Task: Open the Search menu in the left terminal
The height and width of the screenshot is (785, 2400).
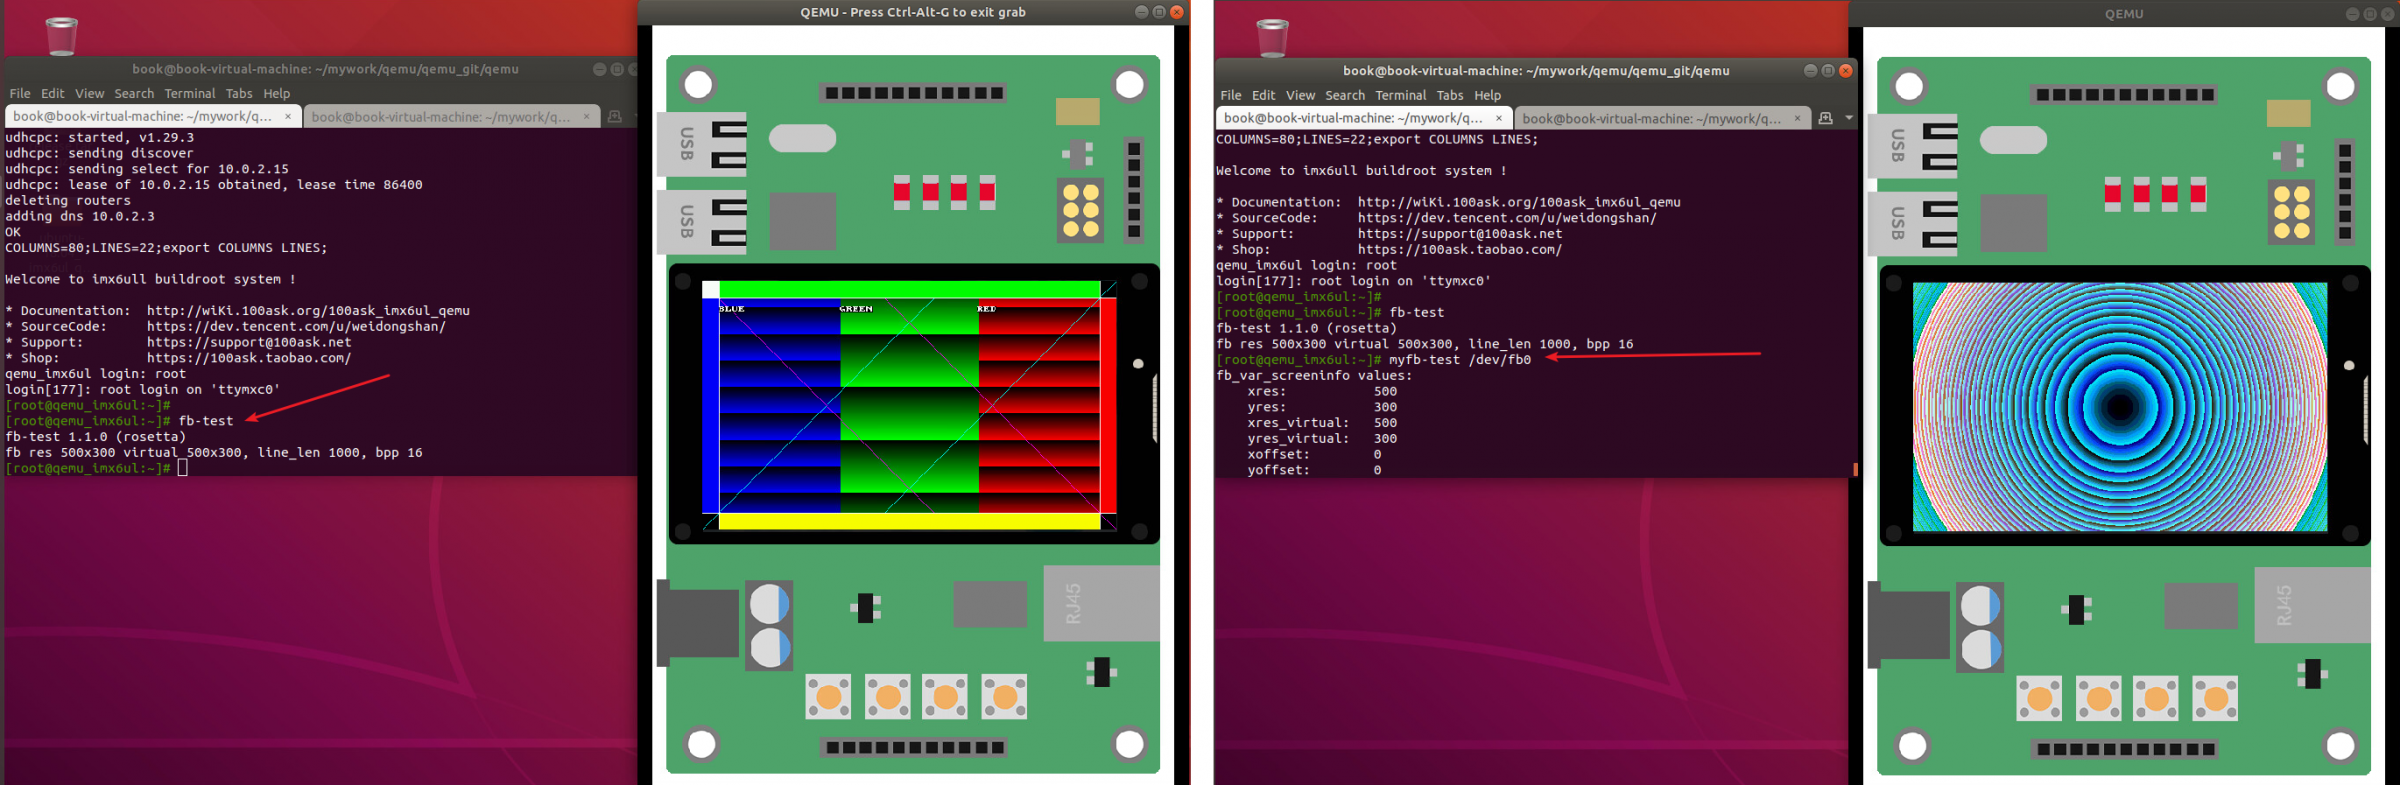Action: click(134, 93)
